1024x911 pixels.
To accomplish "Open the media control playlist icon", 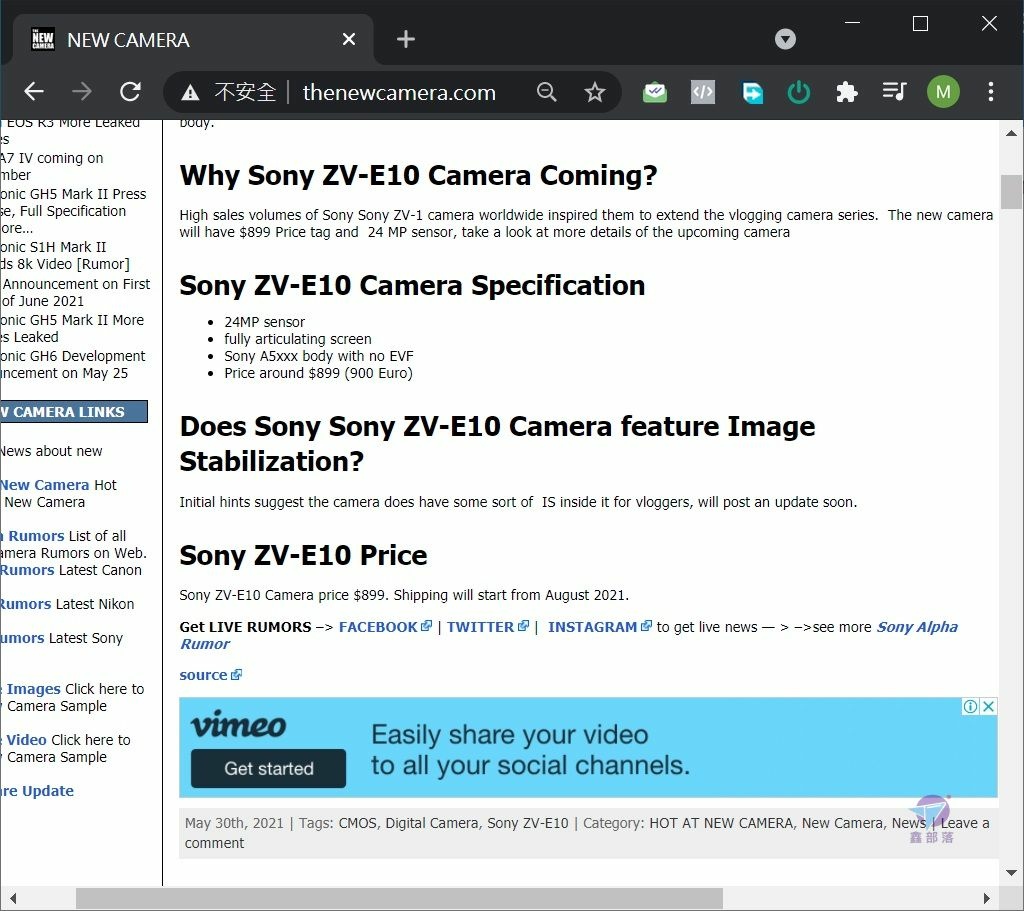I will click(894, 91).
